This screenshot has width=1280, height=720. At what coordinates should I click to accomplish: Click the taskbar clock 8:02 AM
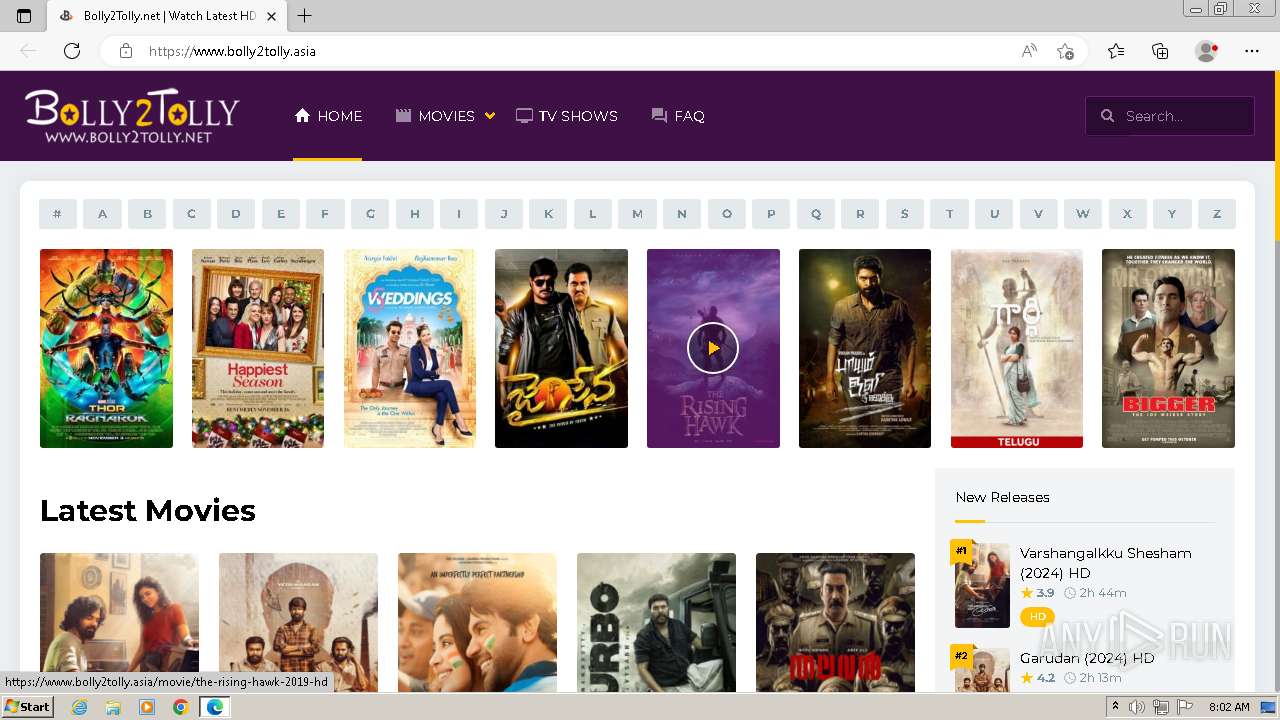pos(1228,707)
